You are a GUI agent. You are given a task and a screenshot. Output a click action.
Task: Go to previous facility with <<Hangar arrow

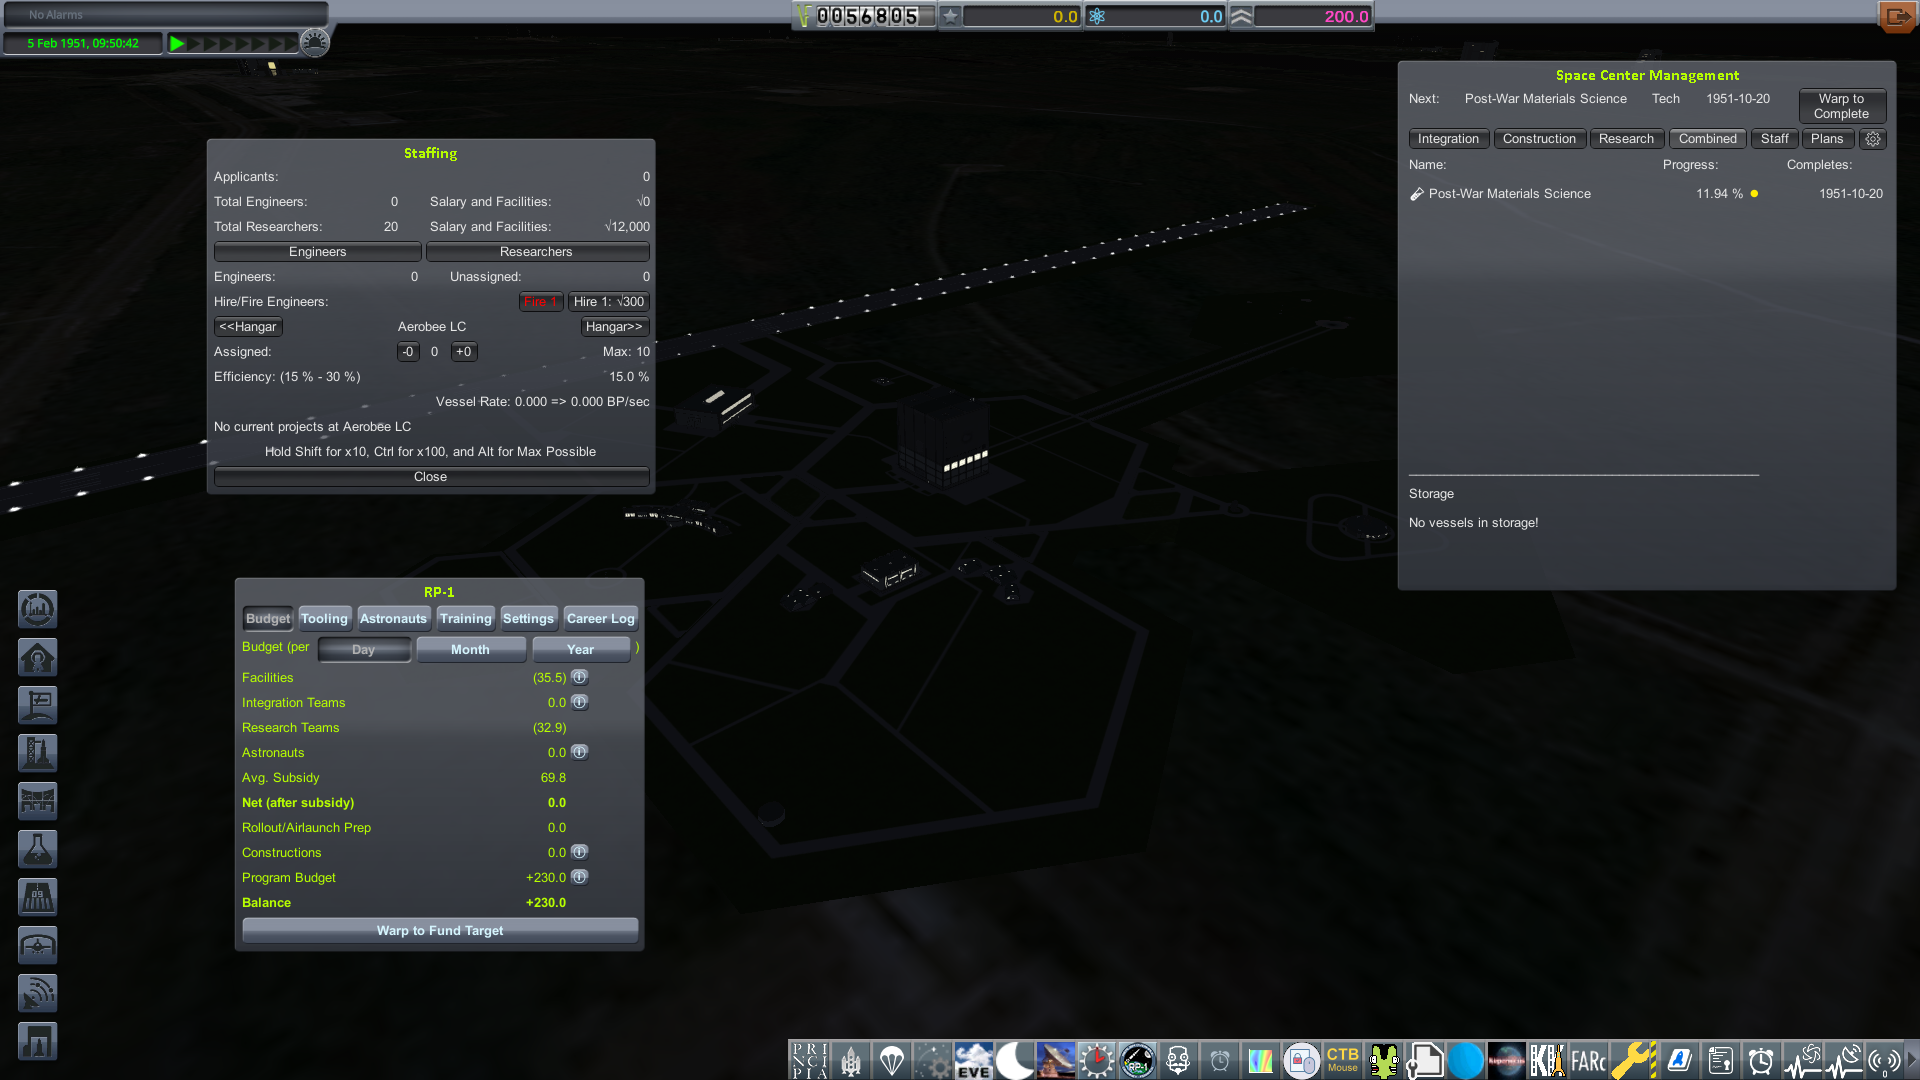pos(248,327)
